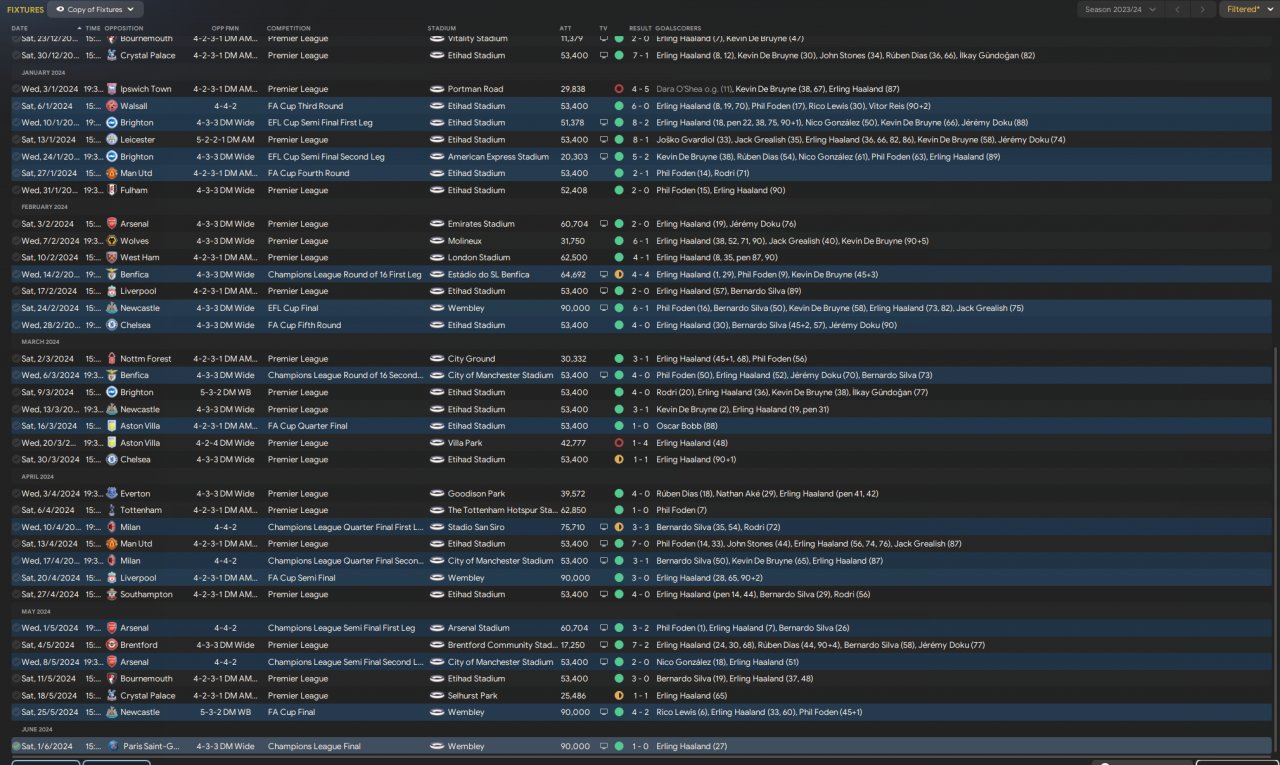Screen dimensions: 1280x765
Task: Expand the Season 2023/24 dropdown
Action: coord(1122,9)
